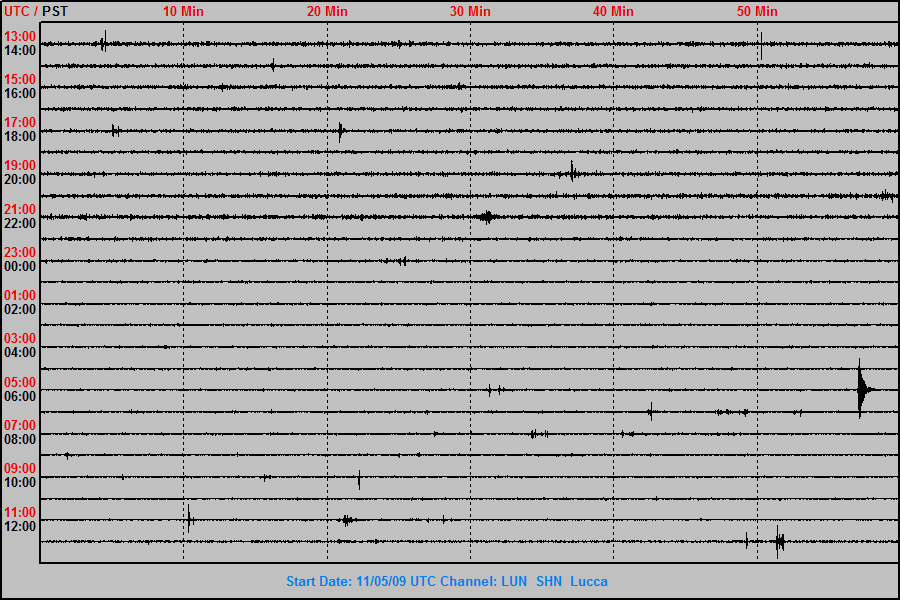Click the "10 Min" time axis label
Image resolution: width=900 pixels, height=600 pixels.
point(183,11)
